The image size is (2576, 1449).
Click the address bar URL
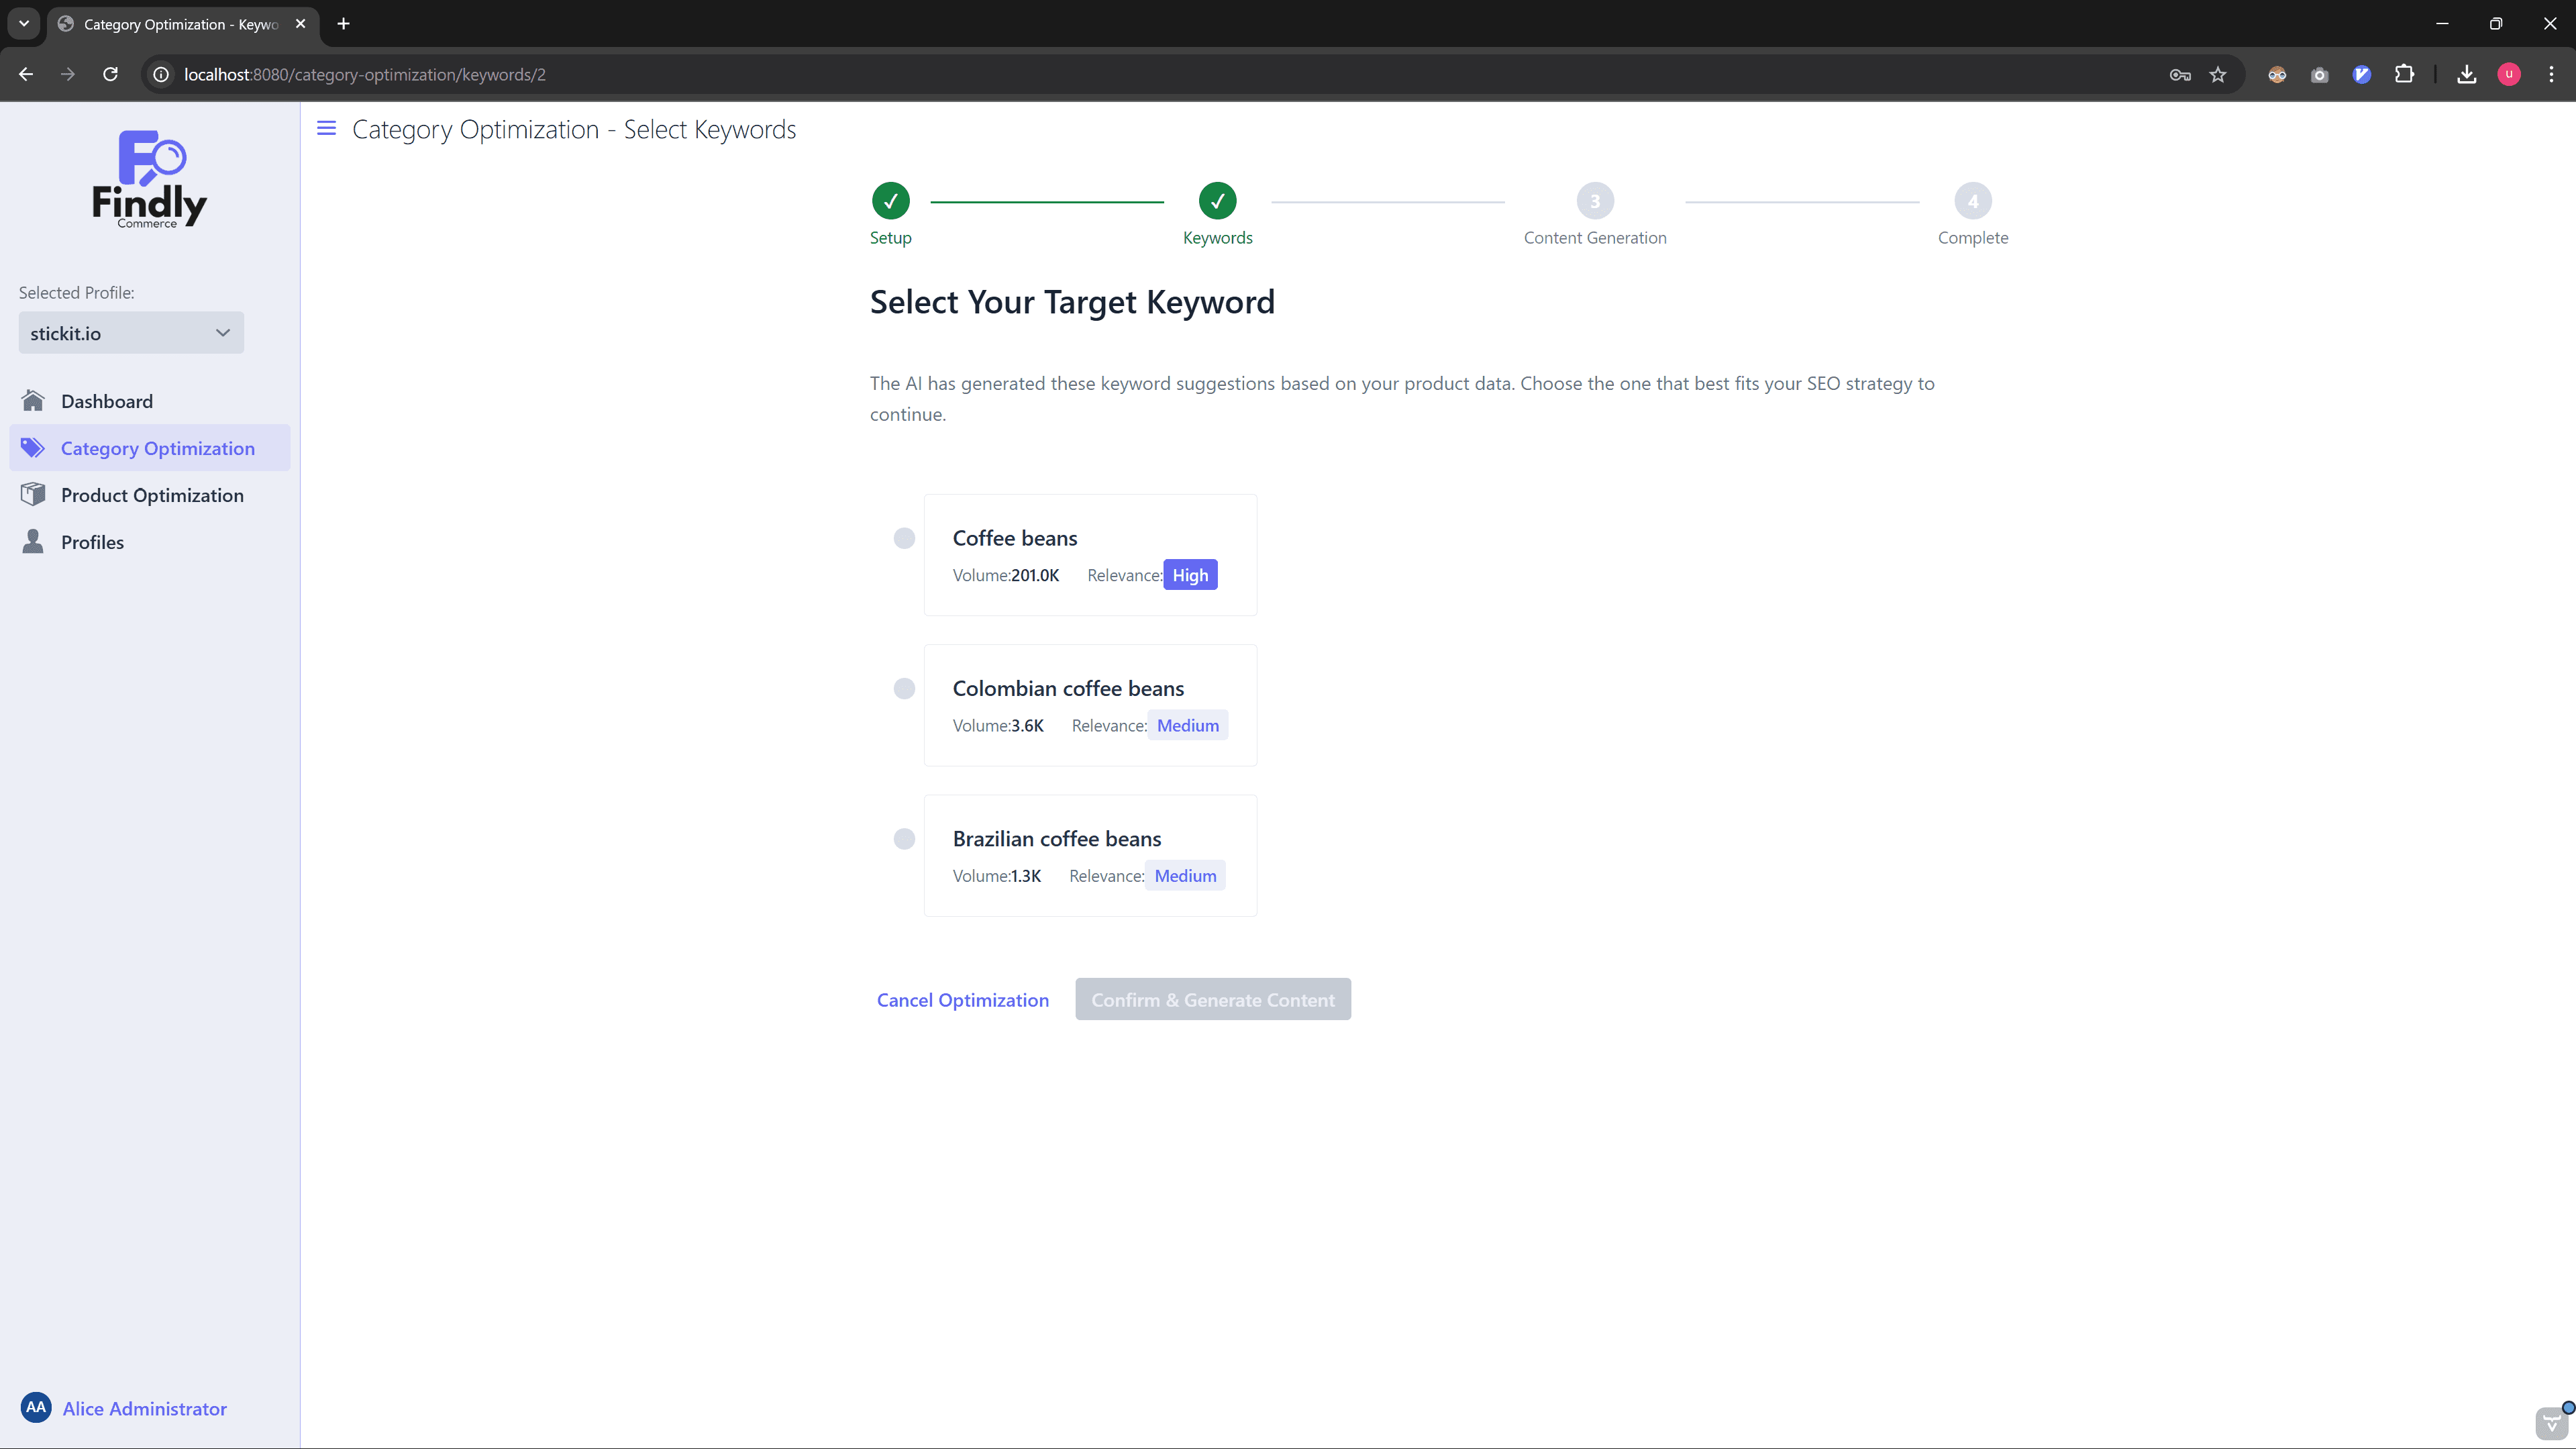pyautogui.click(x=365, y=75)
